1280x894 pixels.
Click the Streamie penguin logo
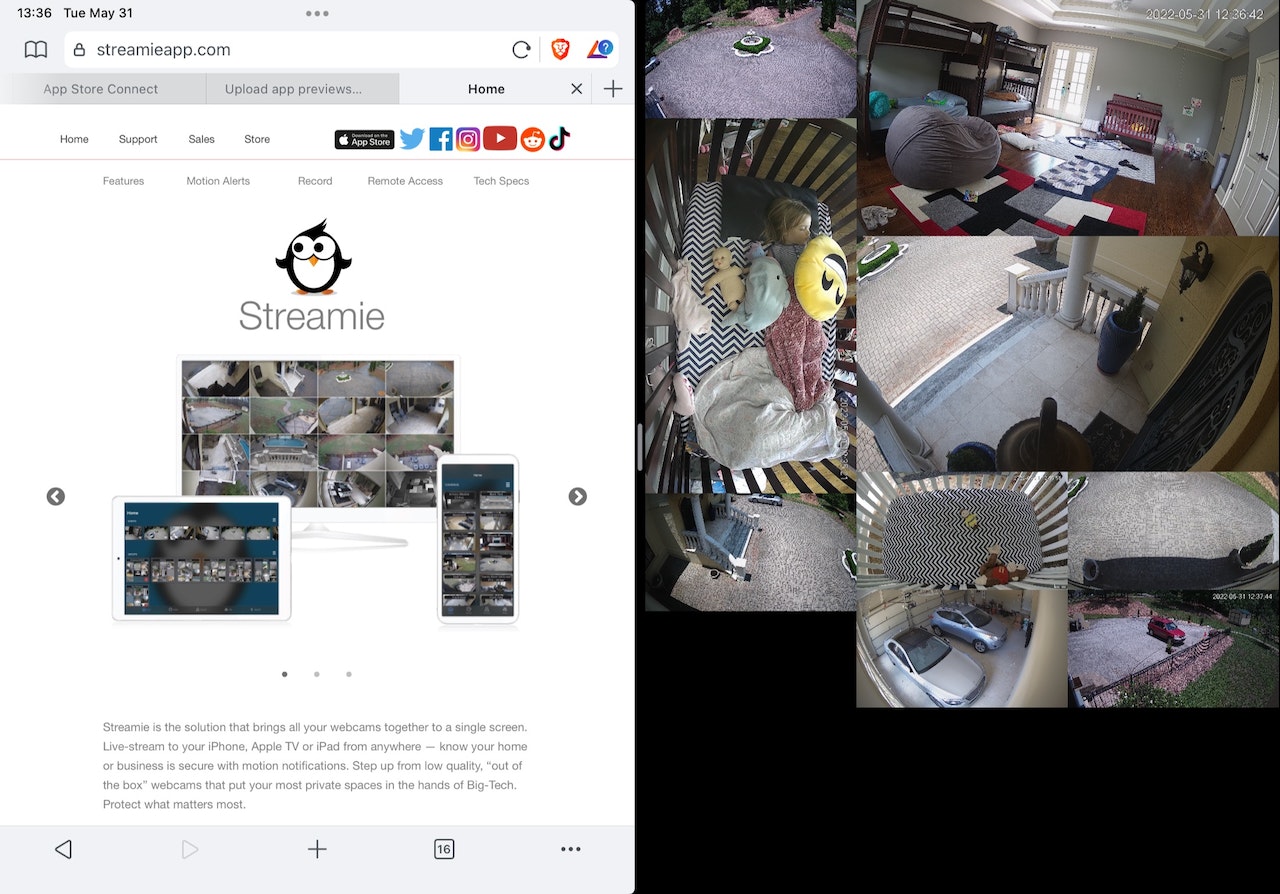point(313,257)
